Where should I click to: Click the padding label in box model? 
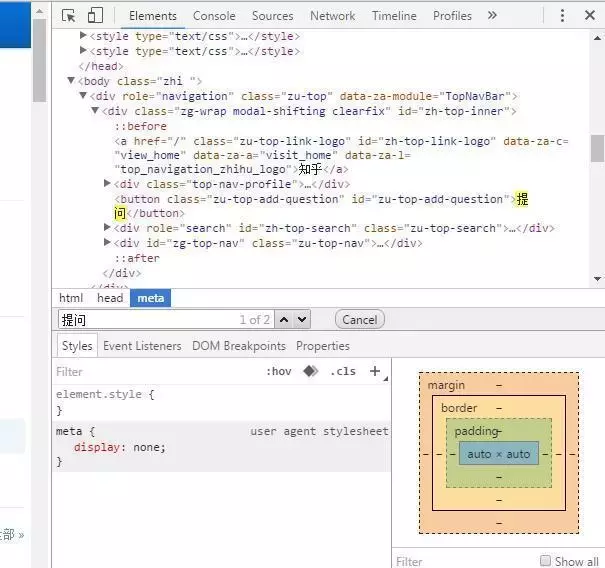pyautogui.click(x=476, y=431)
